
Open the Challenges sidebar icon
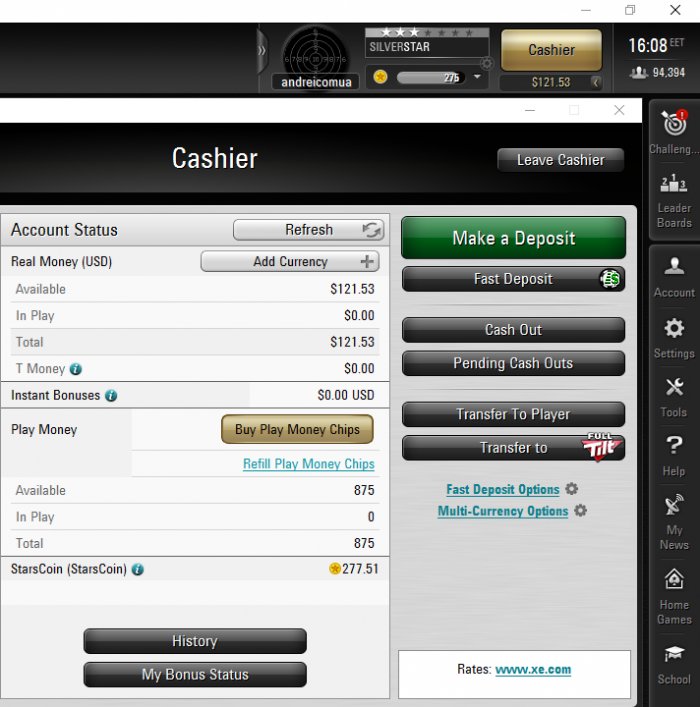[x=674, y=124]
